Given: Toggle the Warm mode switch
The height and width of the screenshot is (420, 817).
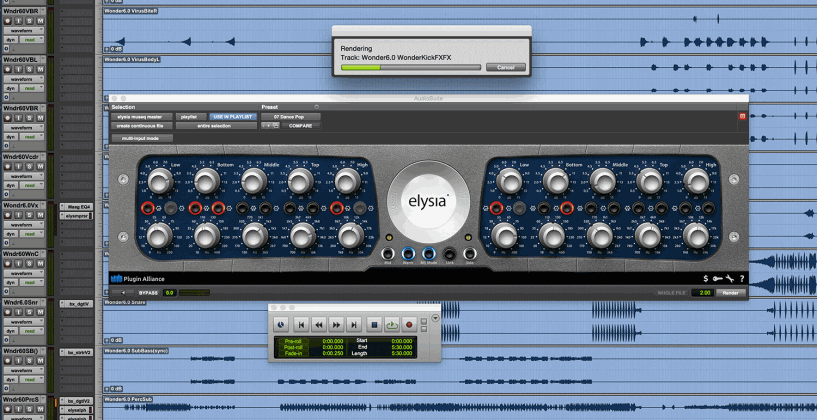Looking at the screenshot, I should click(x=408, y=254).
